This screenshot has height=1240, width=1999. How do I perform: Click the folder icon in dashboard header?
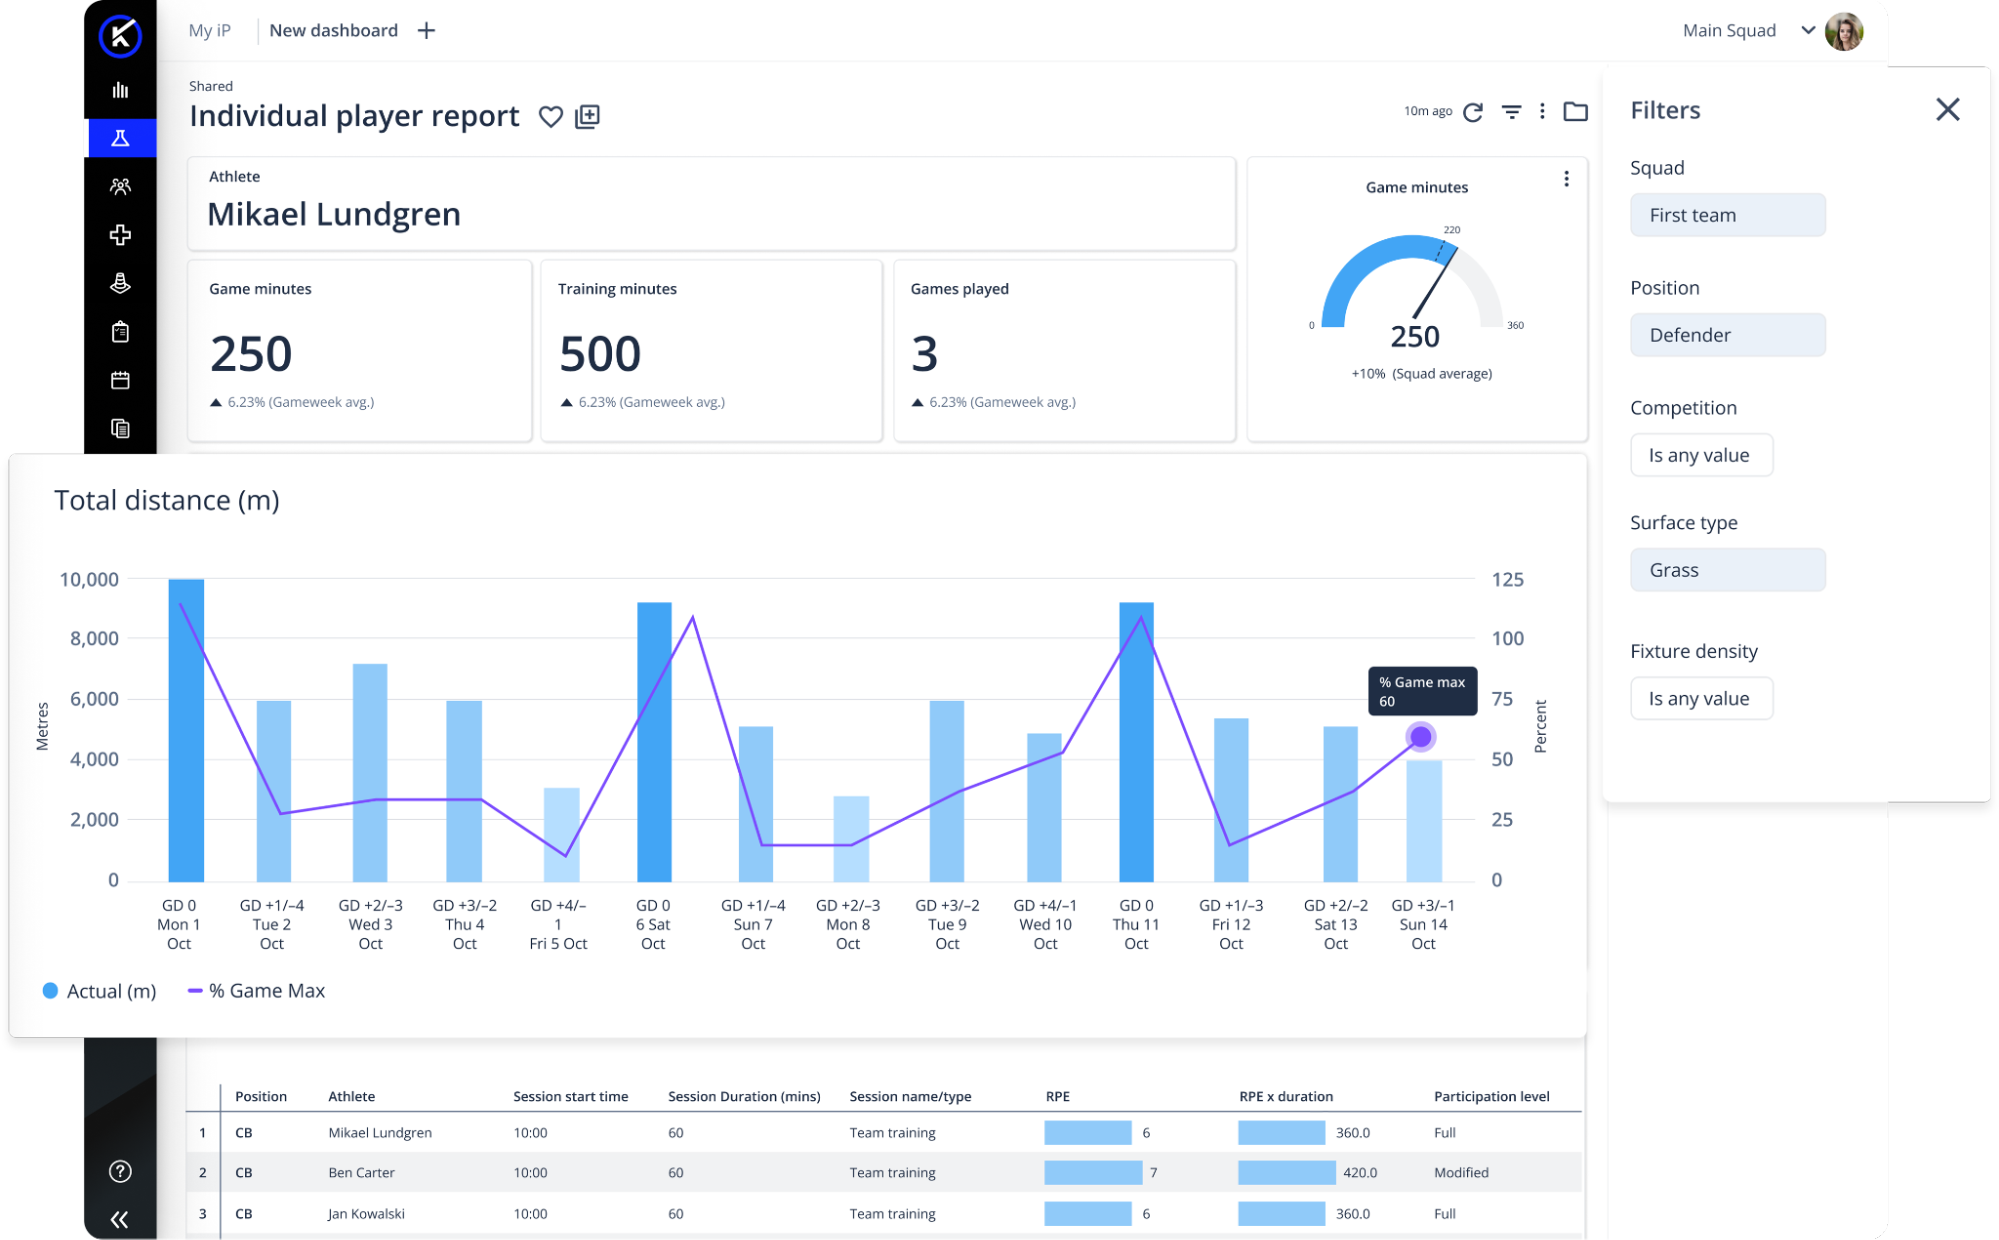click(1575, 112)
